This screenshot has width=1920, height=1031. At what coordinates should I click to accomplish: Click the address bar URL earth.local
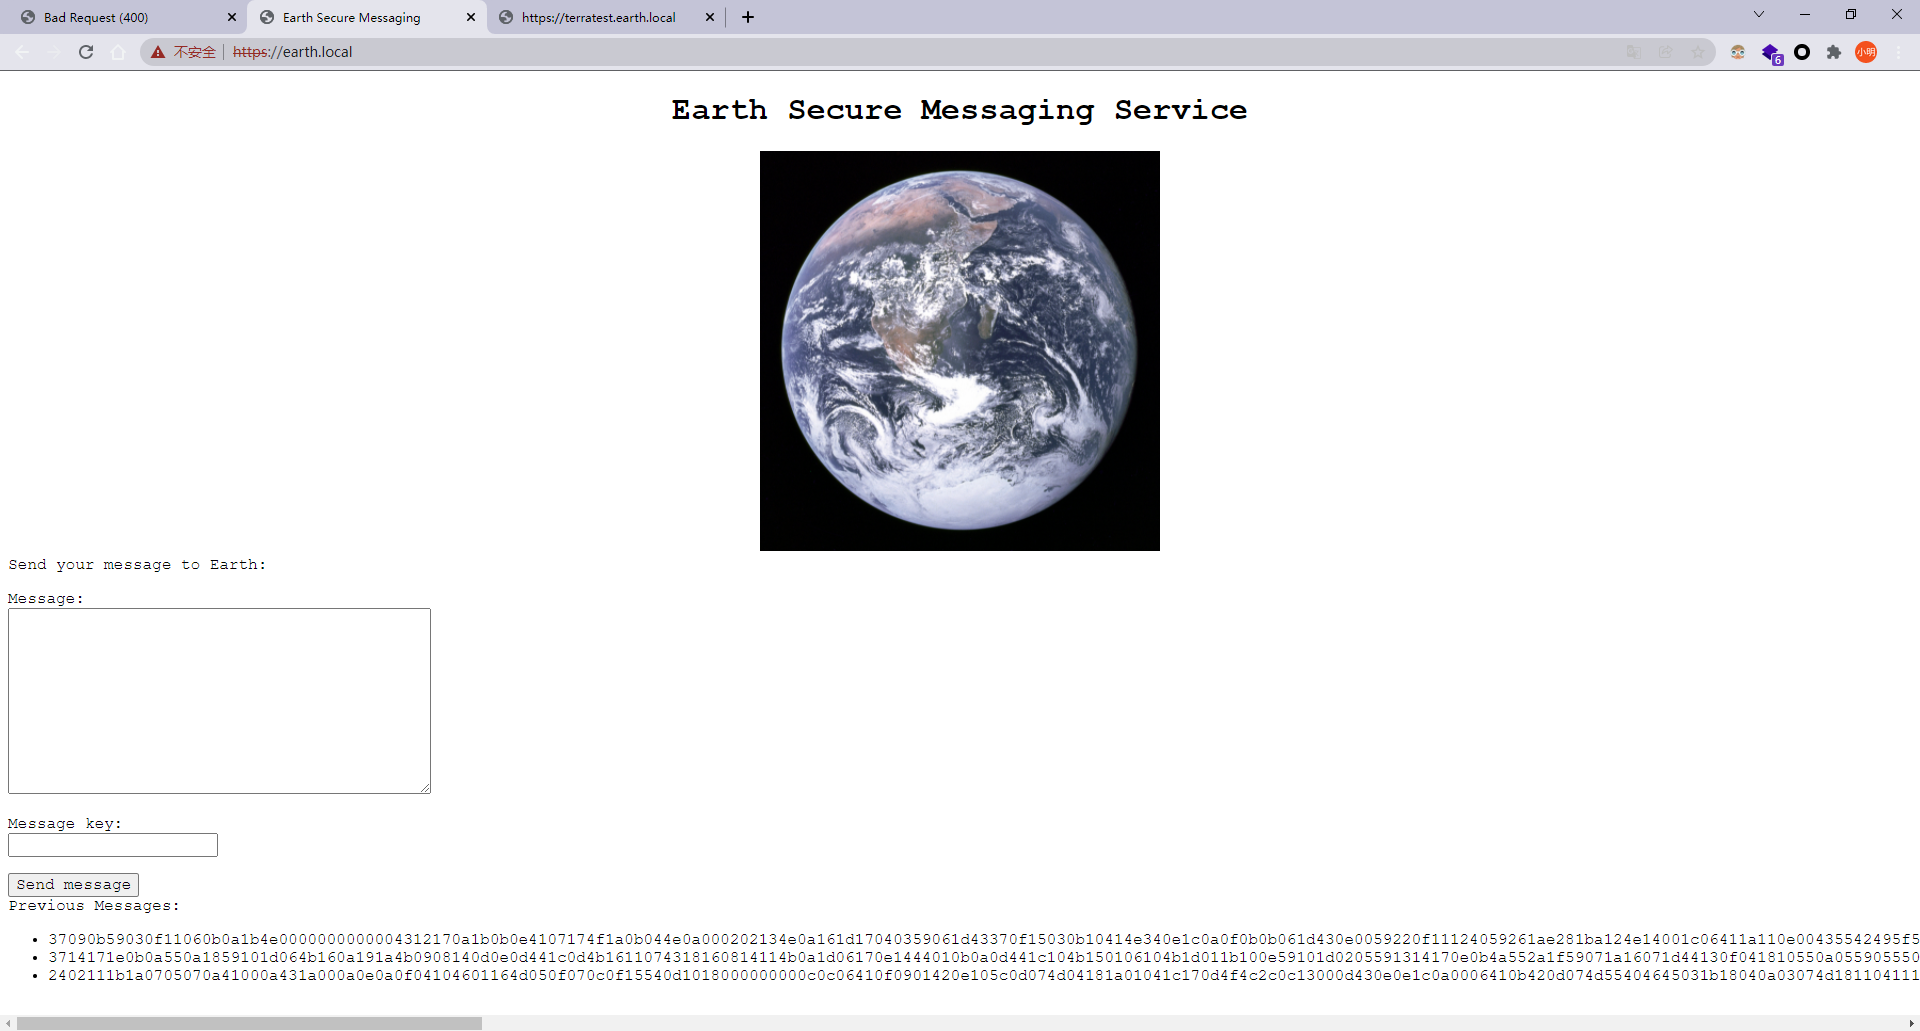pyautogui.click(x=292, y=52)
